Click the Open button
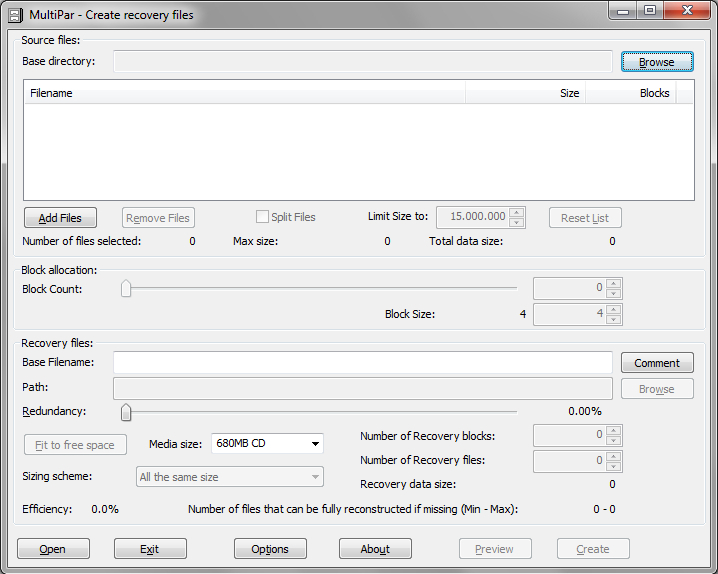Viewport: 718px width, 574px height. (x=53, y=548)
